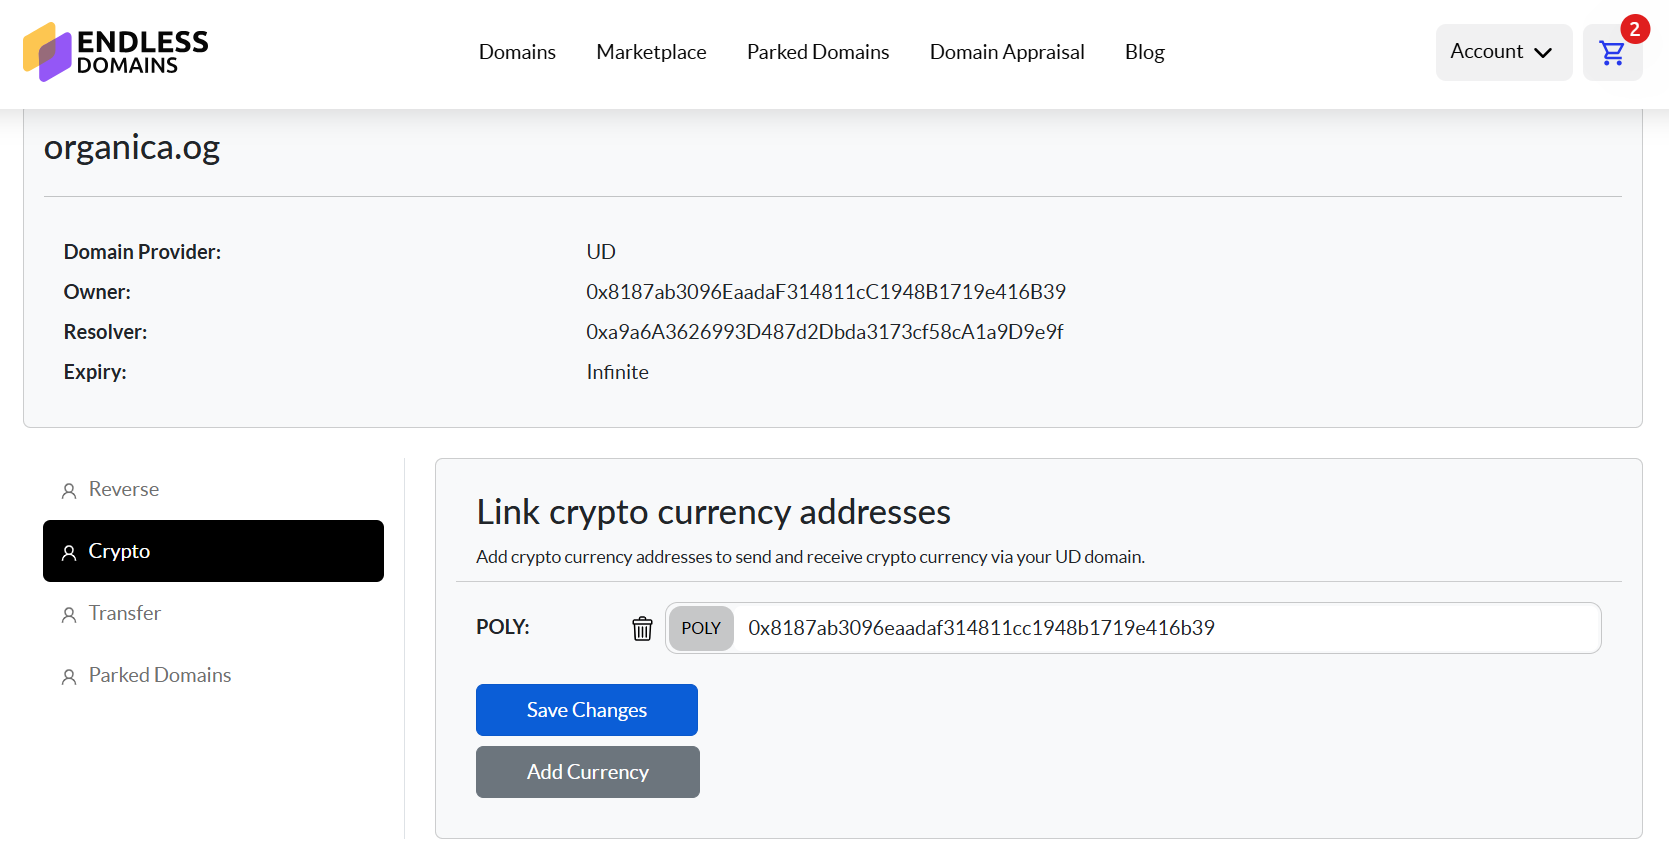Click the Endless Domains logo

[x=115, y=52]
